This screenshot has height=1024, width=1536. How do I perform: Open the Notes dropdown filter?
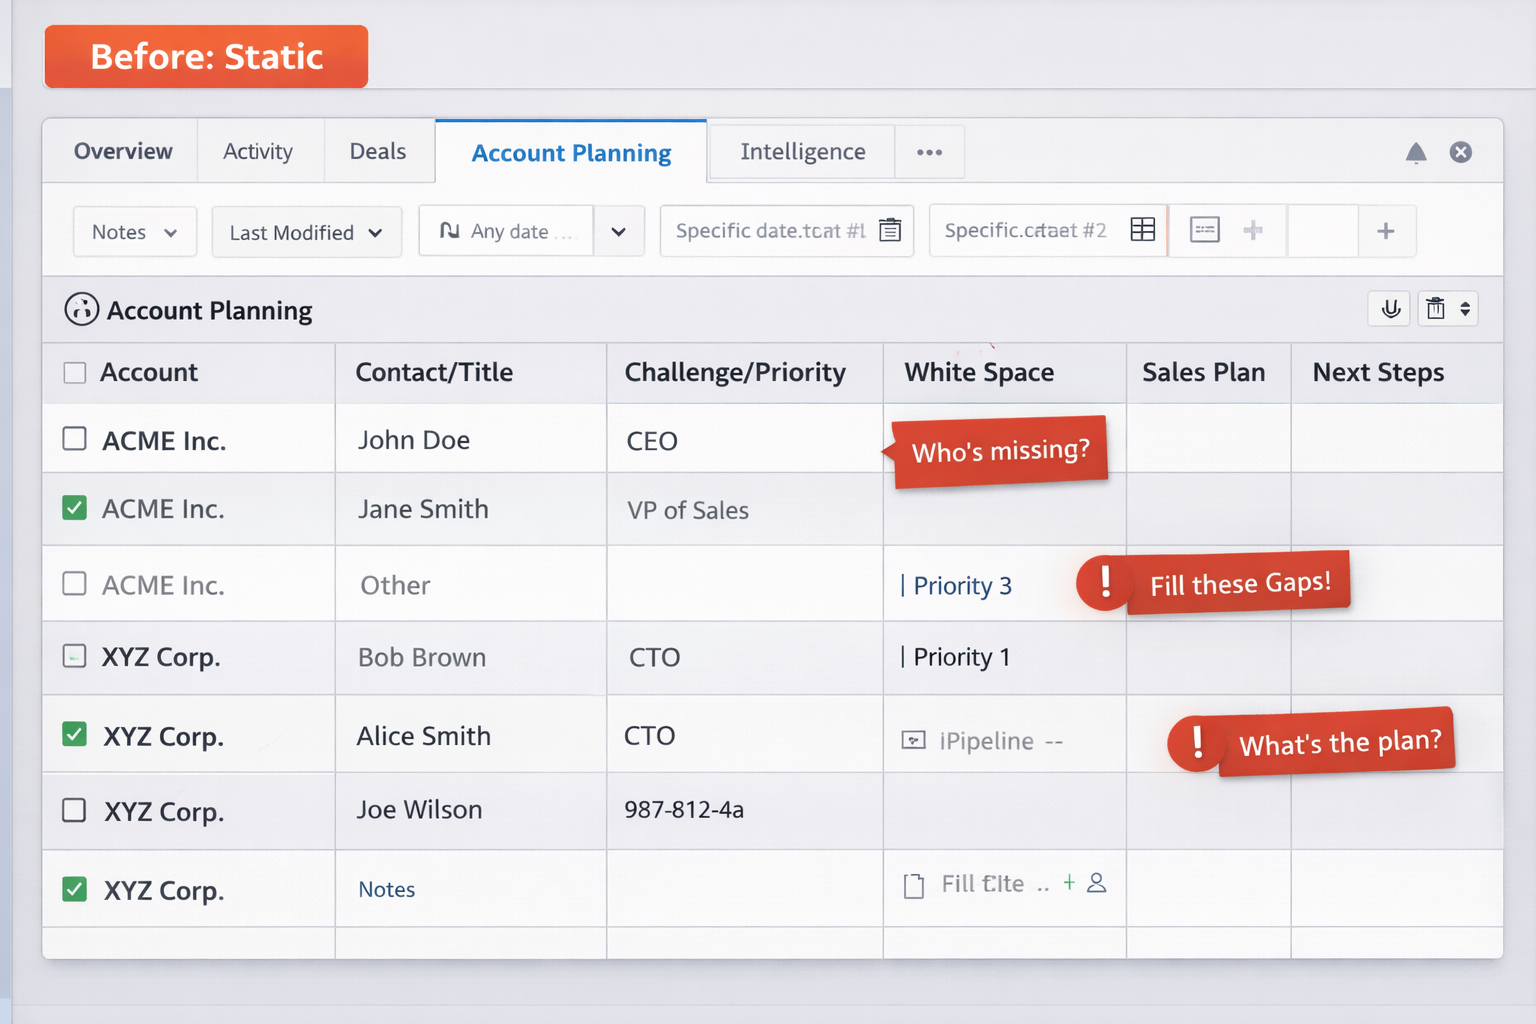tap(134, 232)
